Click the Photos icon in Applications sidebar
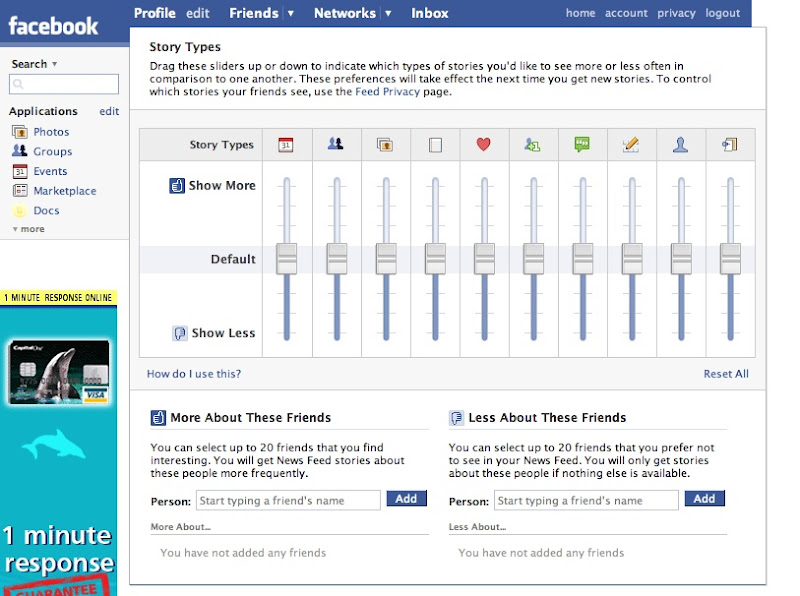Image resolution: width=800 pixels, height=596 pixels. click(x=19, y=132)
